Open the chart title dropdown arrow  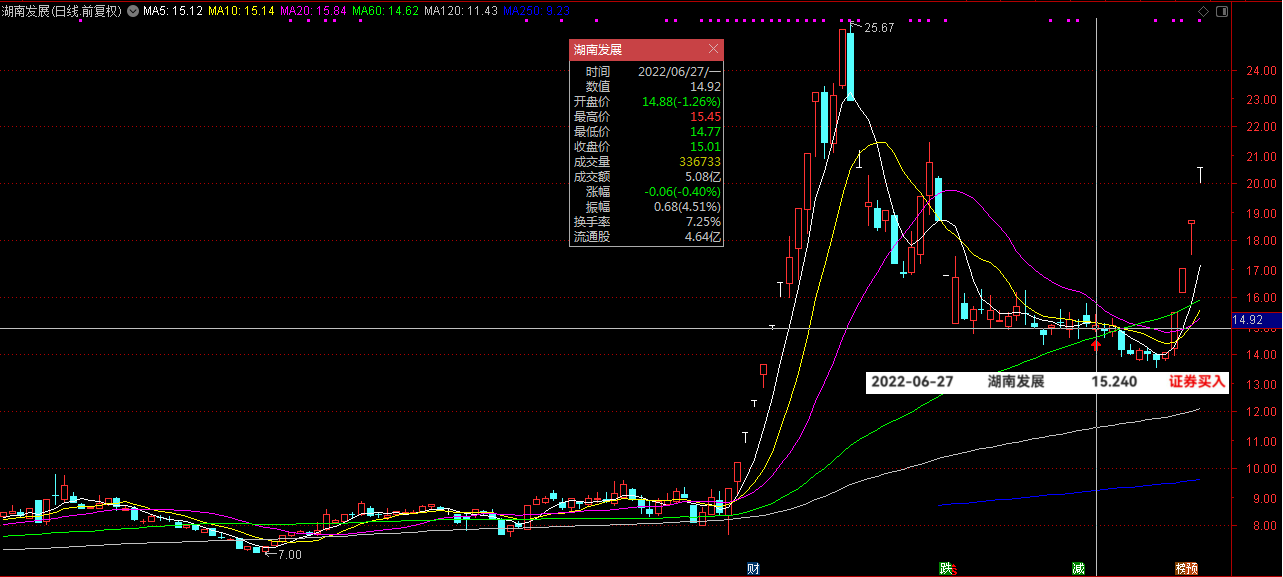[x=133, y=11]
